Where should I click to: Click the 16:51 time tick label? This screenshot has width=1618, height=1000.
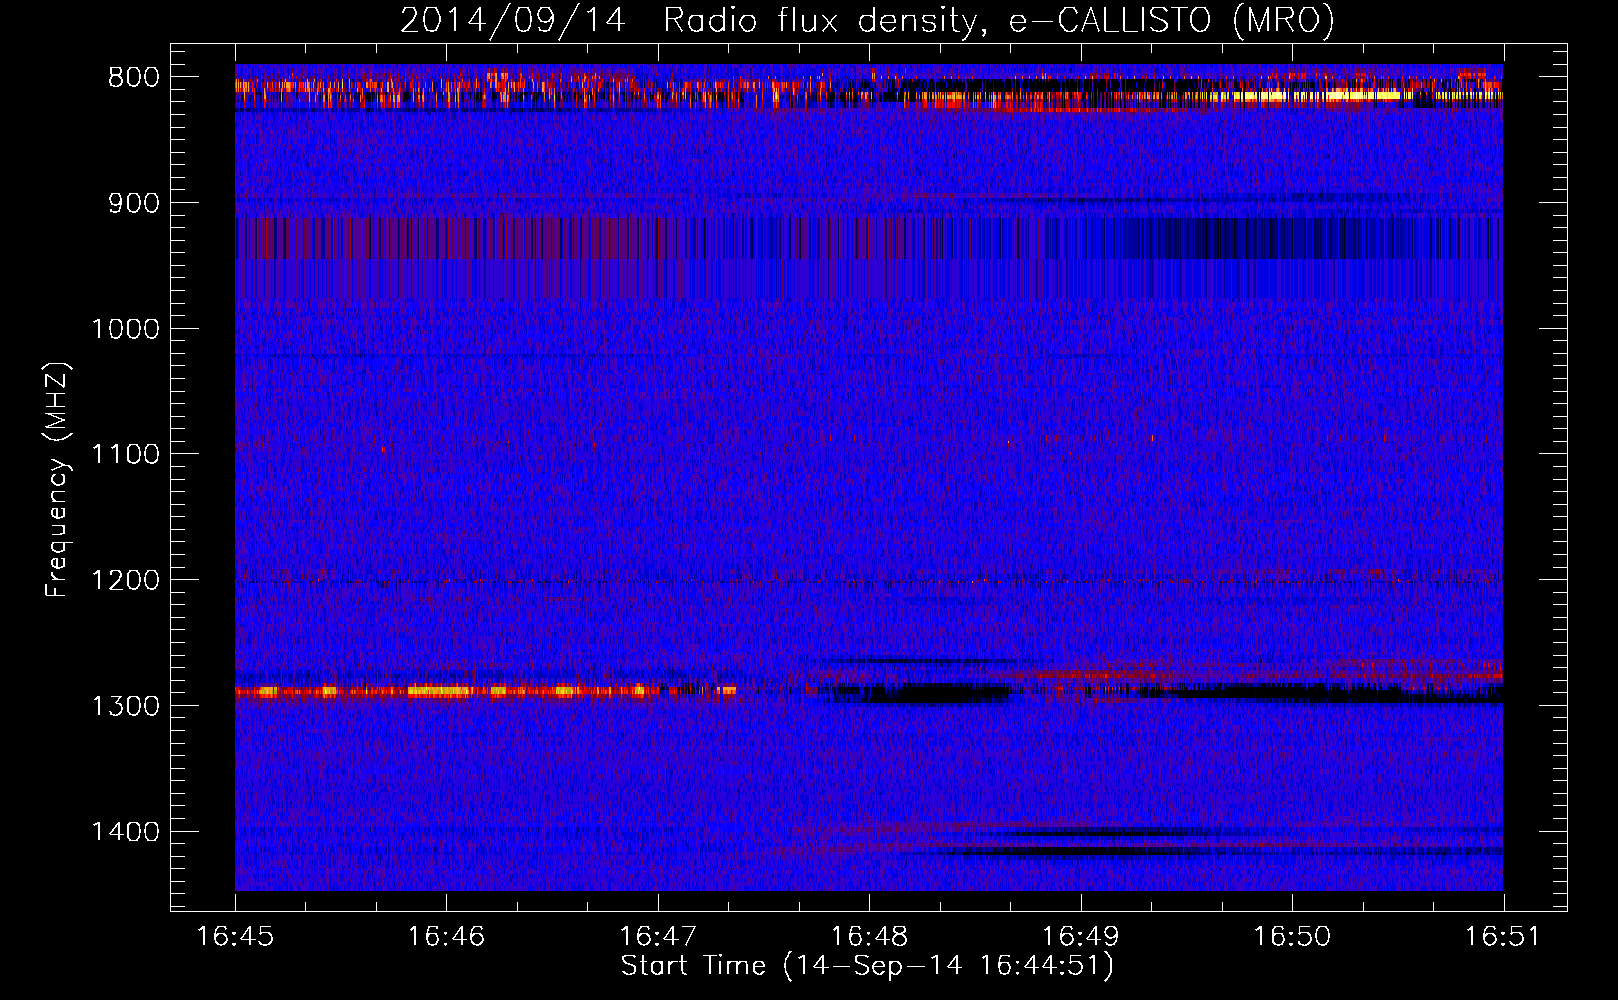[x=1504, y=937]
